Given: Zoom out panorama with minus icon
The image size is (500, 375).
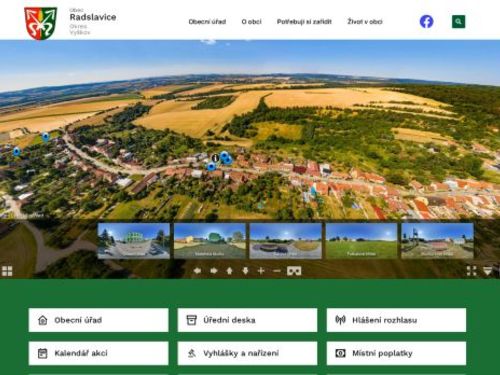Looking at the screenshot, I should click(277, 271).
